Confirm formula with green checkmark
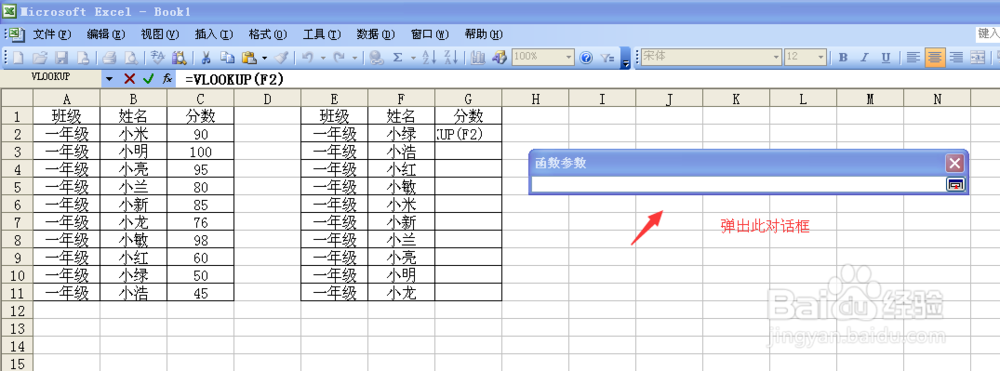Screen dimensions: 1000x371 tap(148, 78)
